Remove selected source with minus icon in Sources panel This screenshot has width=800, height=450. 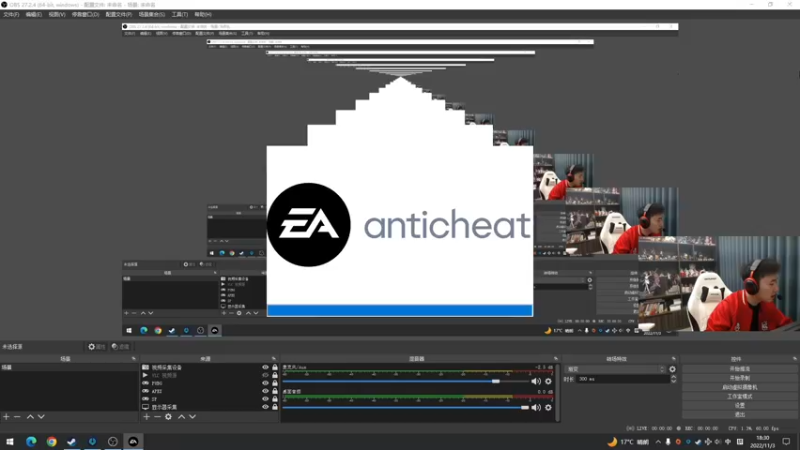click(157, 417)
